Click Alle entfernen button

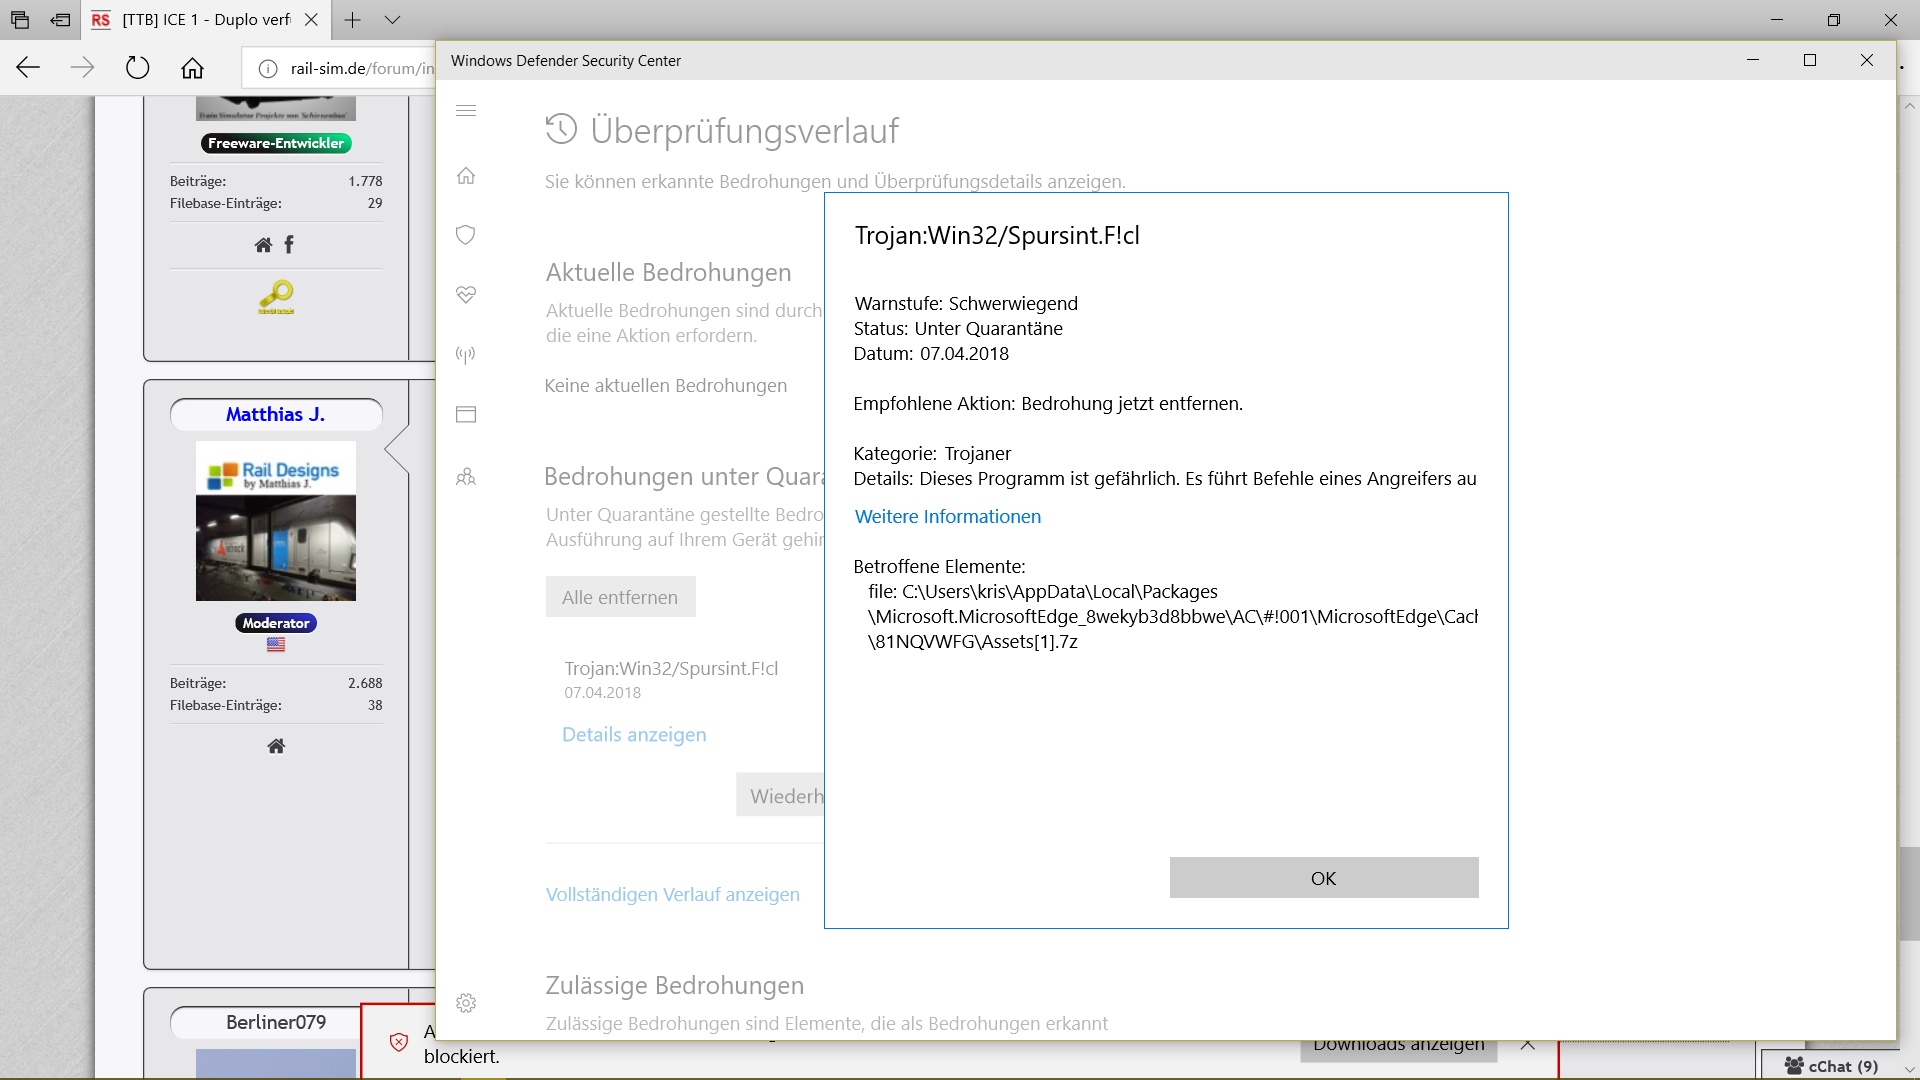click(620, 597)
